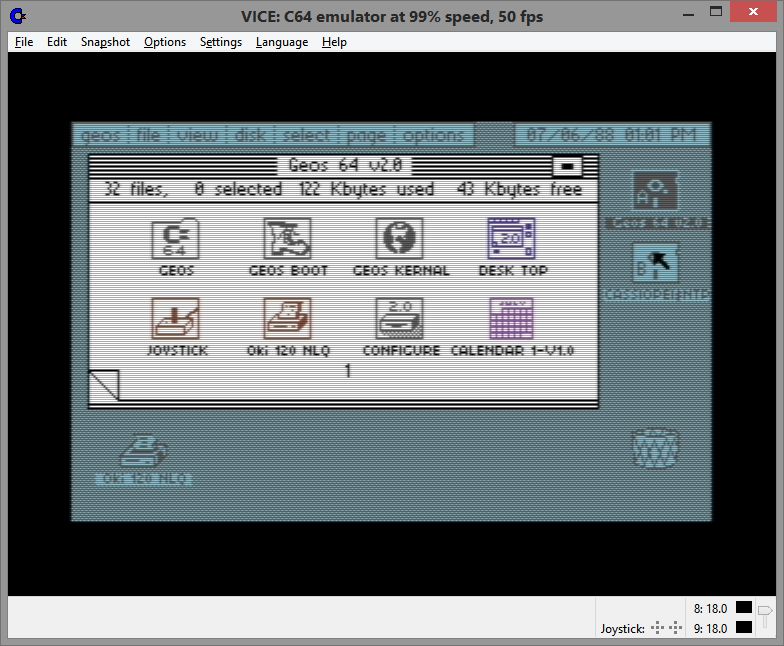Turn the page using the folded corner

[104, 385]
